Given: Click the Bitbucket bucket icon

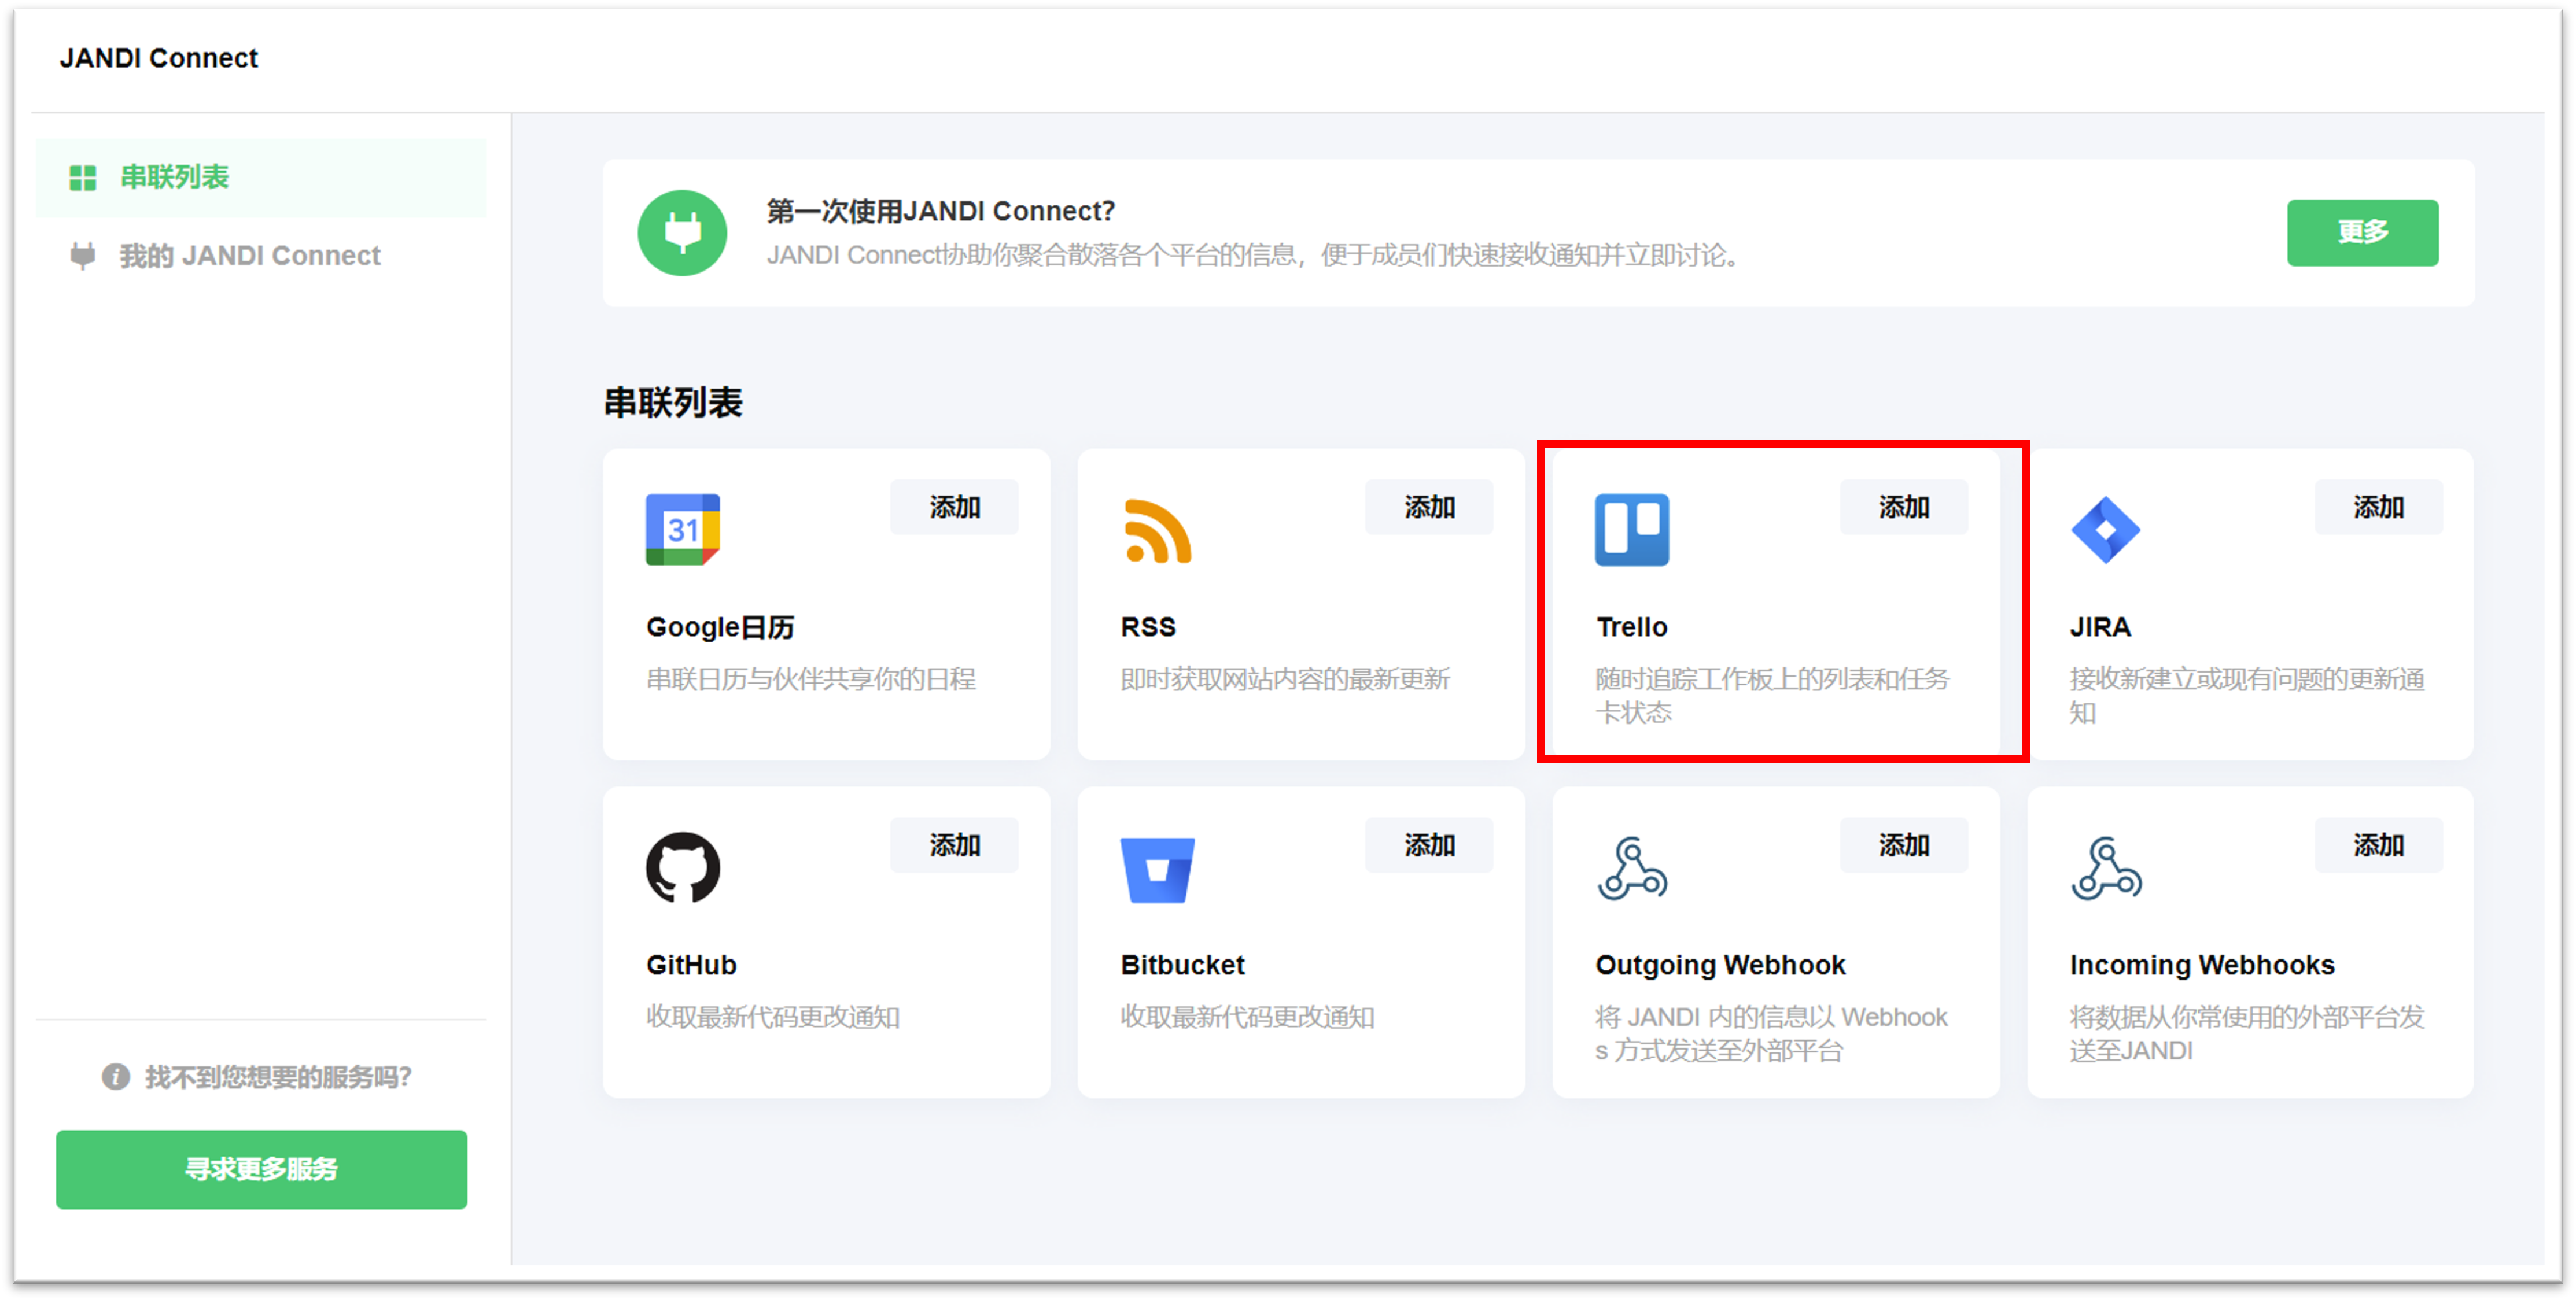Looking at the screenshot, I should pos(1157,869).
